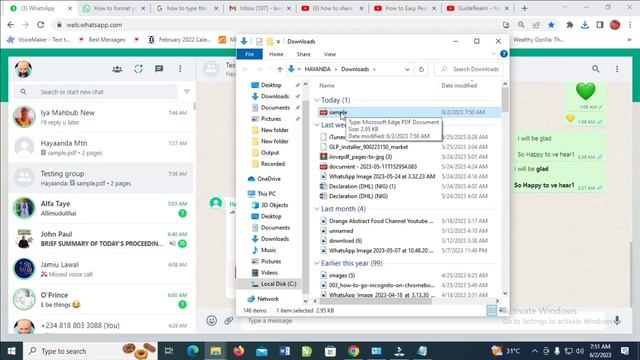Open Iya Mahbub New chat
The width and height of the screenshot is (640, 360).
click(x=101, y=117)
